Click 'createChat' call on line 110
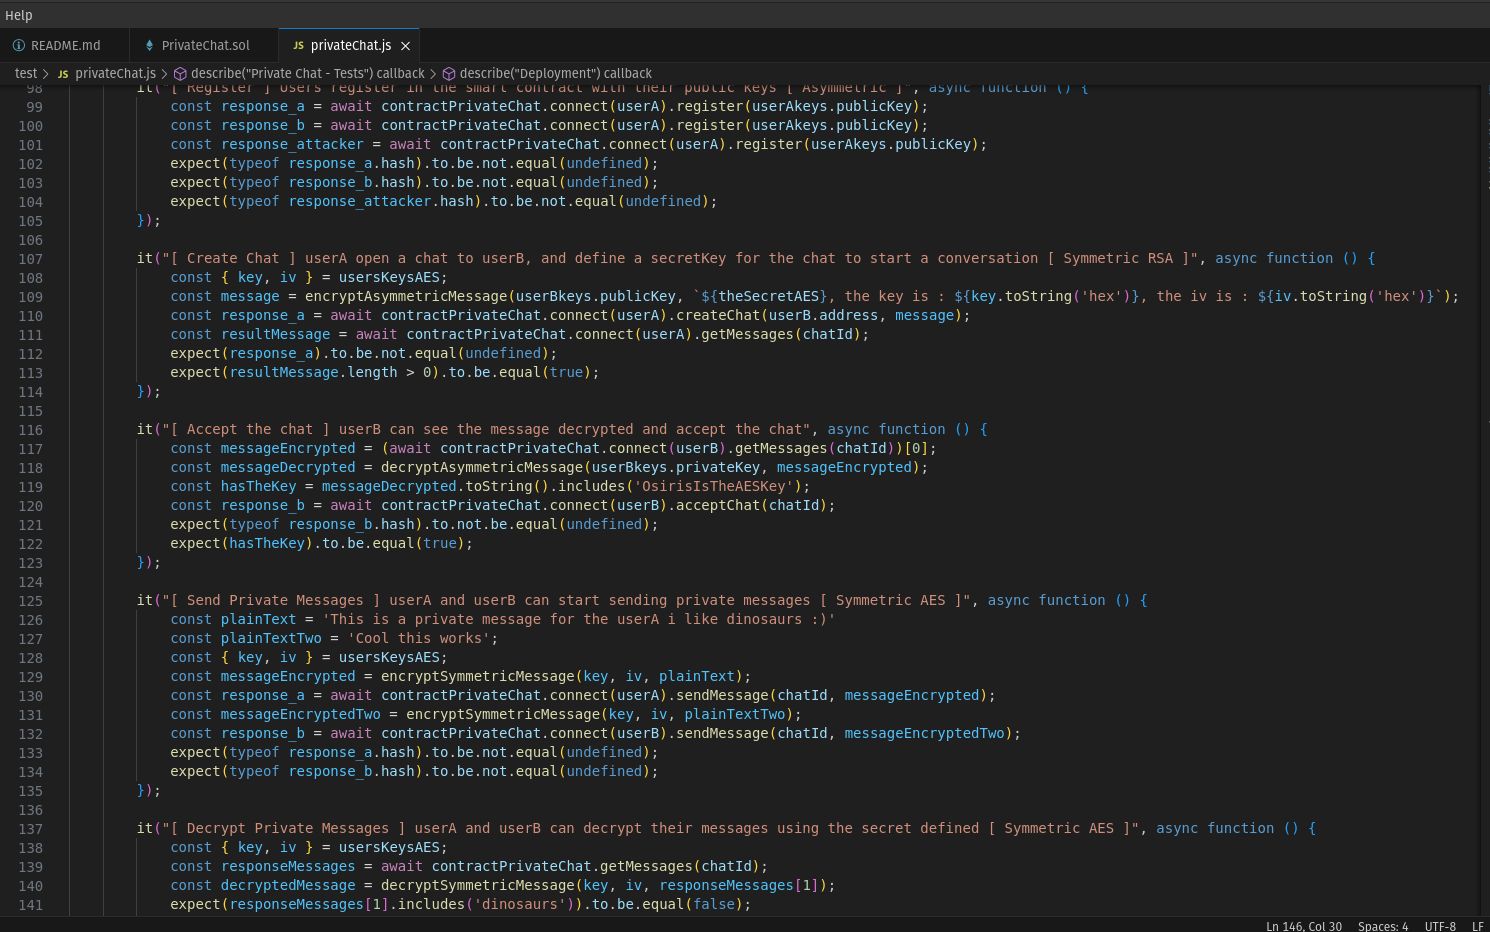 point(718,315)
